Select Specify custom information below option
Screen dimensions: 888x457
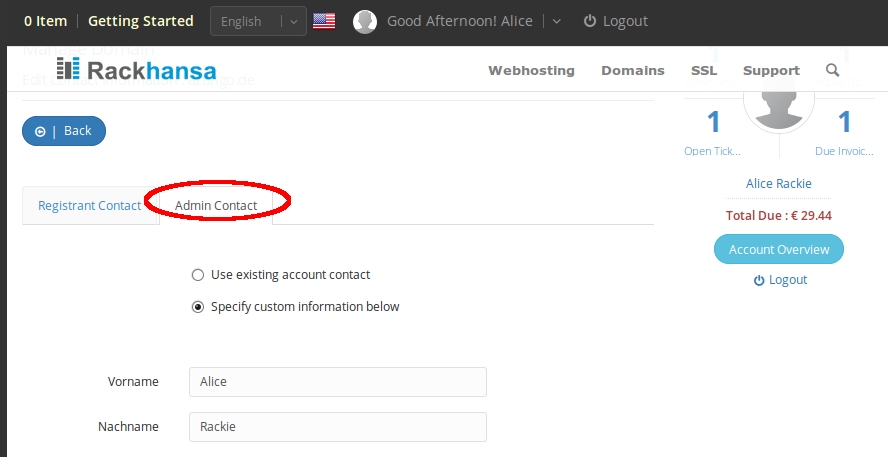click(198, 307)
